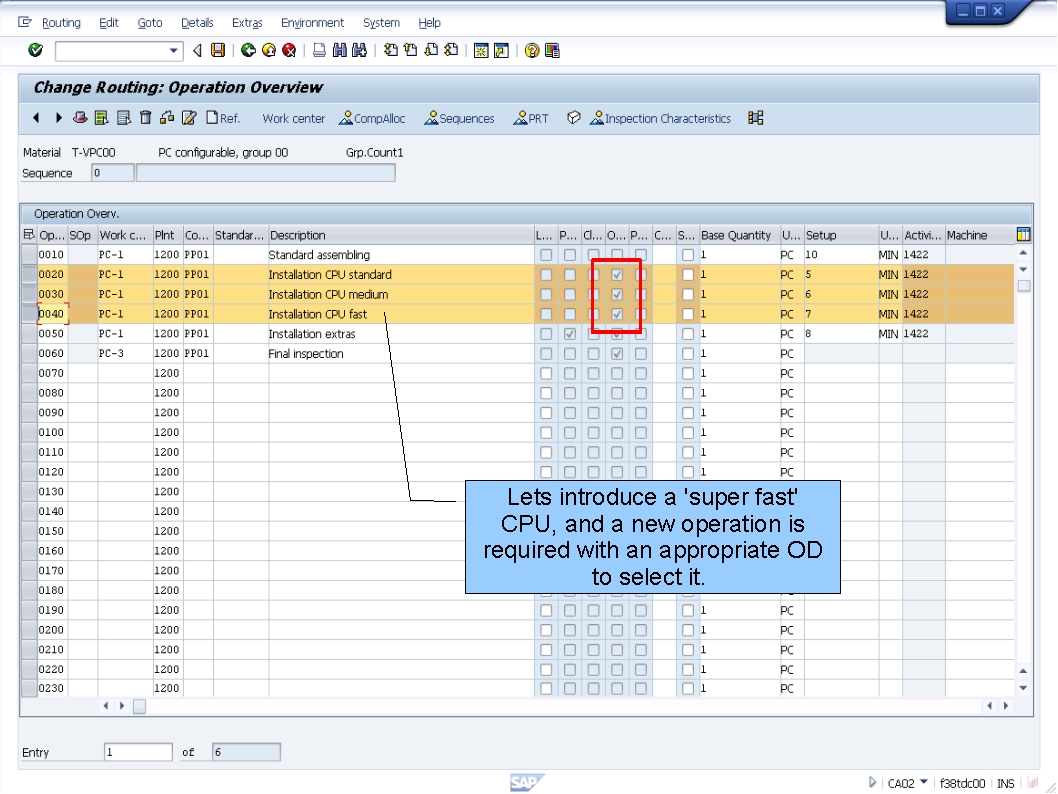1058x794 pixels.
Task: Click the Back navigation arrow icon
Action: (x=249, y=50)
